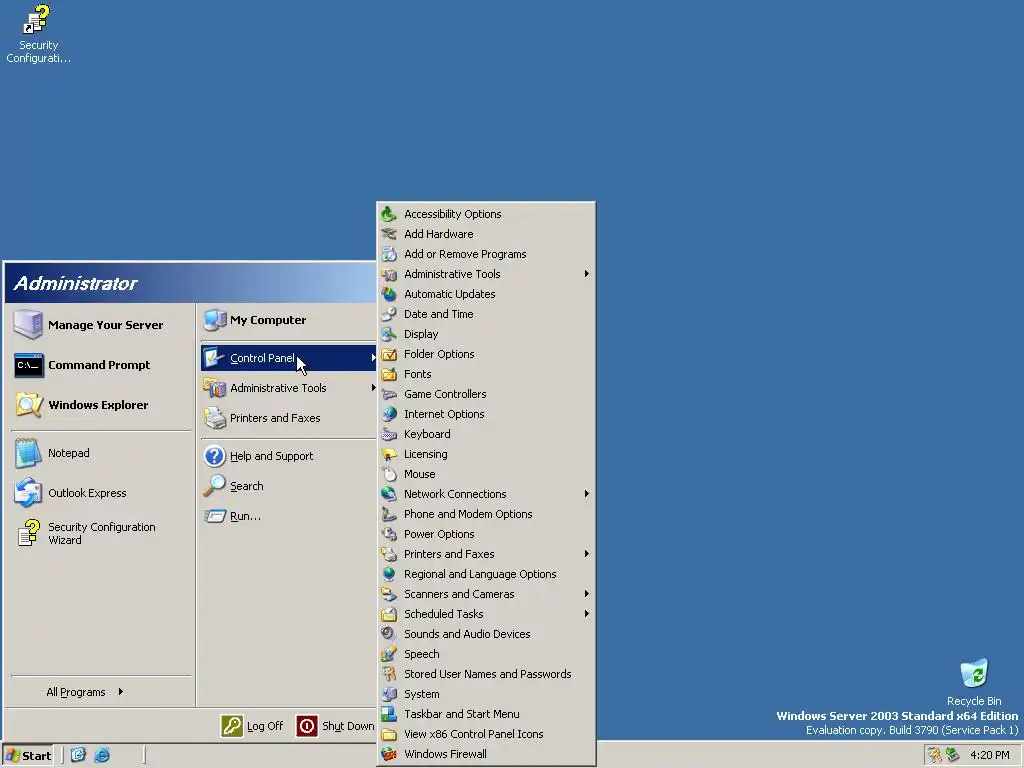Screen dimensions: 1024x768
Task: Open the Power Options icon
Action: point(389,534)
